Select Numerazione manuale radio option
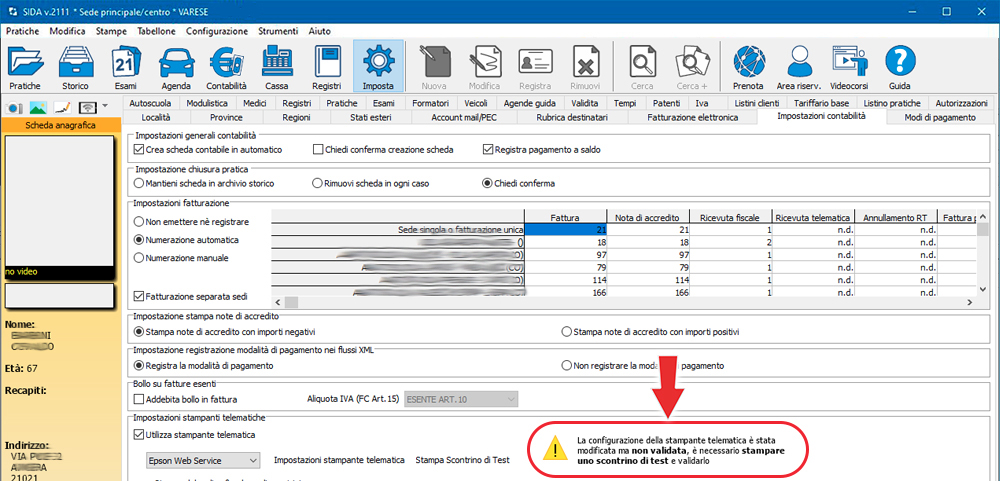Screen dimensions: 1000x481 pos(139,258)
